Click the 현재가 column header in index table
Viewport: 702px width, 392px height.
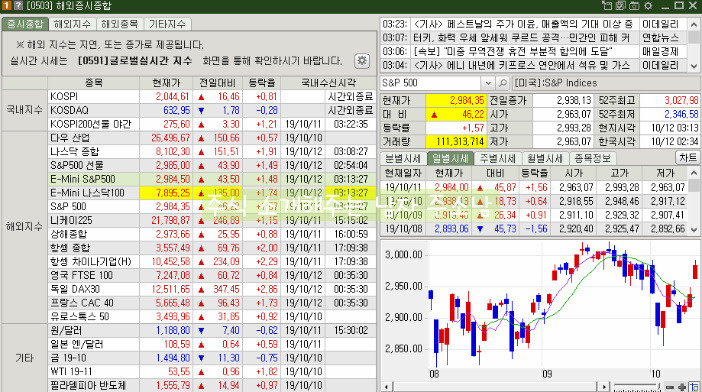point(166,83)
